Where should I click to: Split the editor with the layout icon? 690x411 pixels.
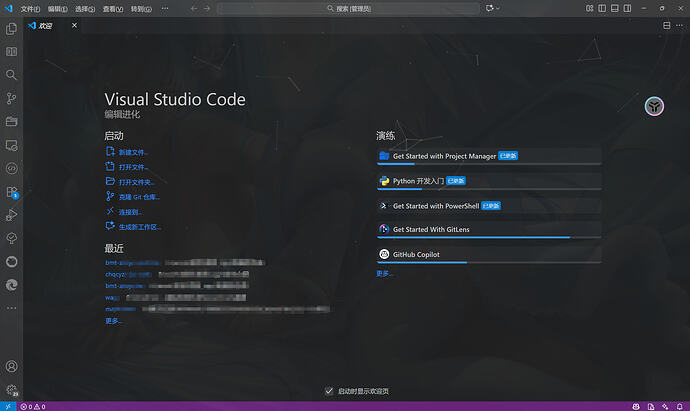point(667,26)
